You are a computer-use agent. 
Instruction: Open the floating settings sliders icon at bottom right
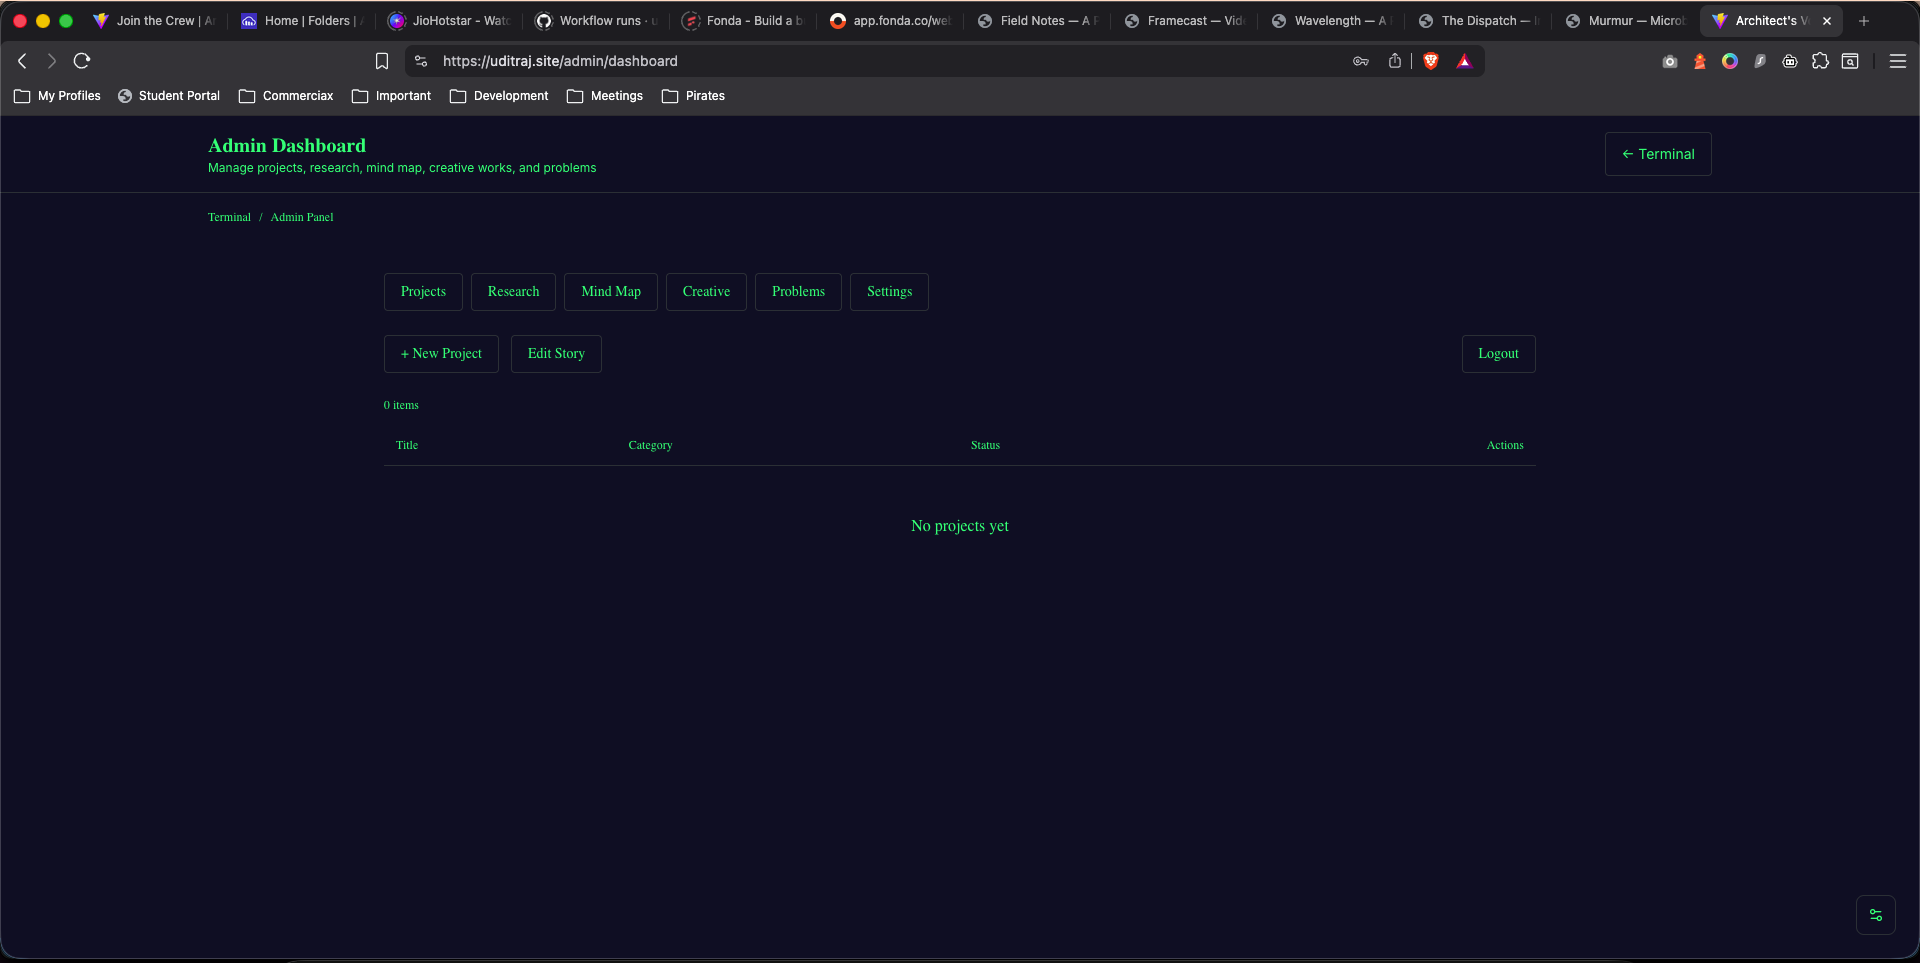tap(1875, 915)
